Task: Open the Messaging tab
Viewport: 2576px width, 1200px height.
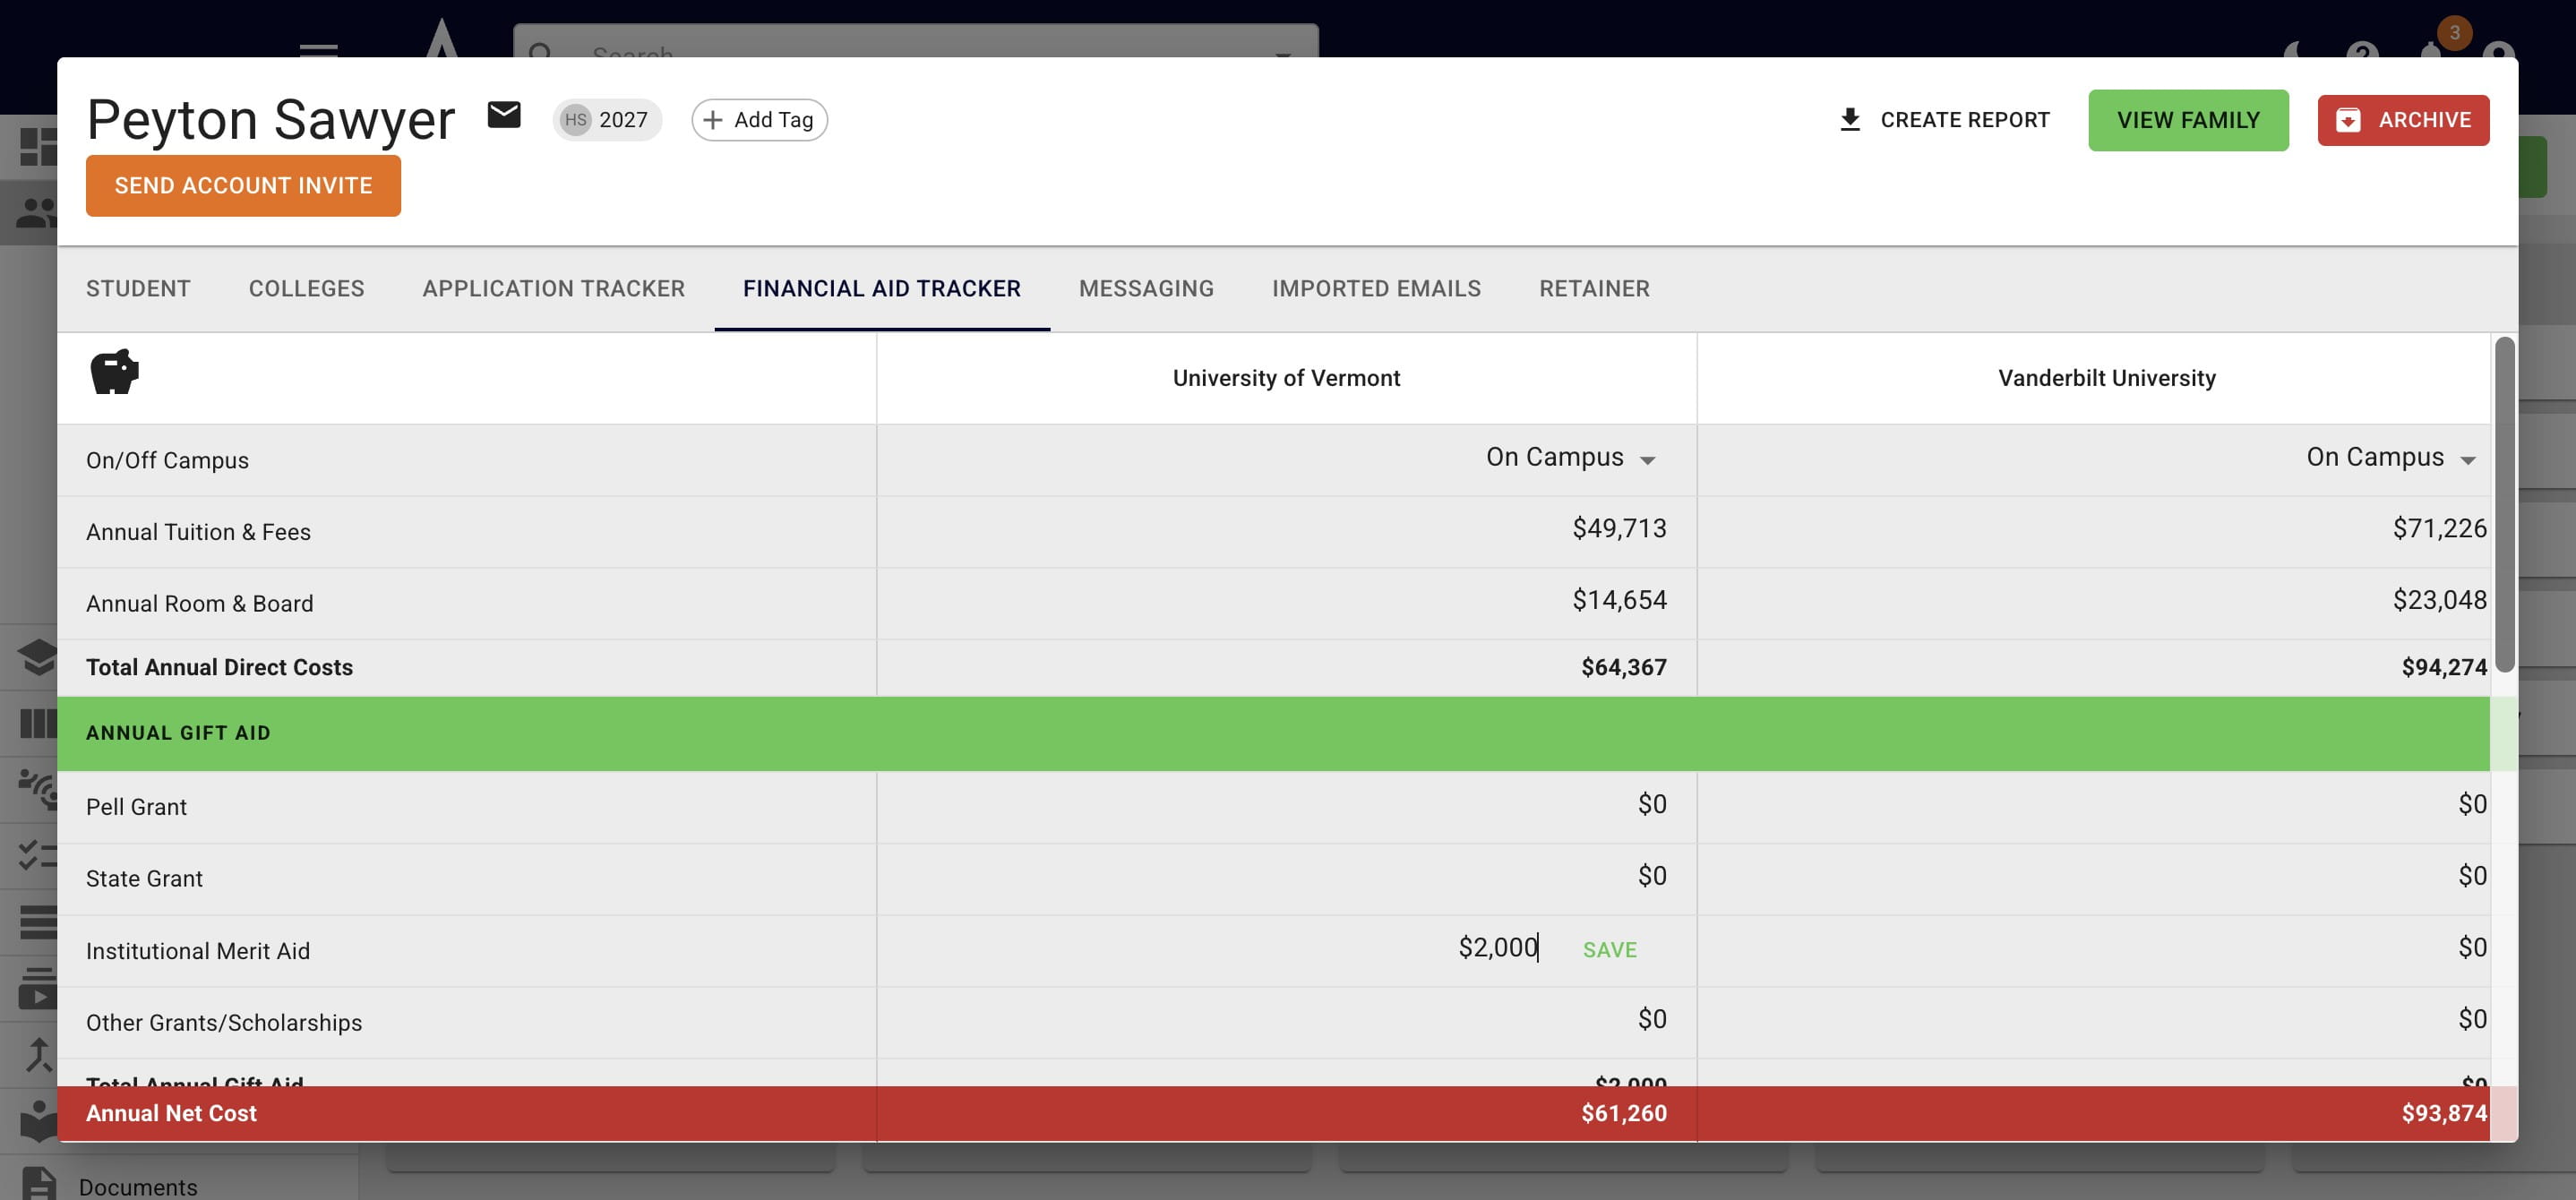Action: 1146,289
